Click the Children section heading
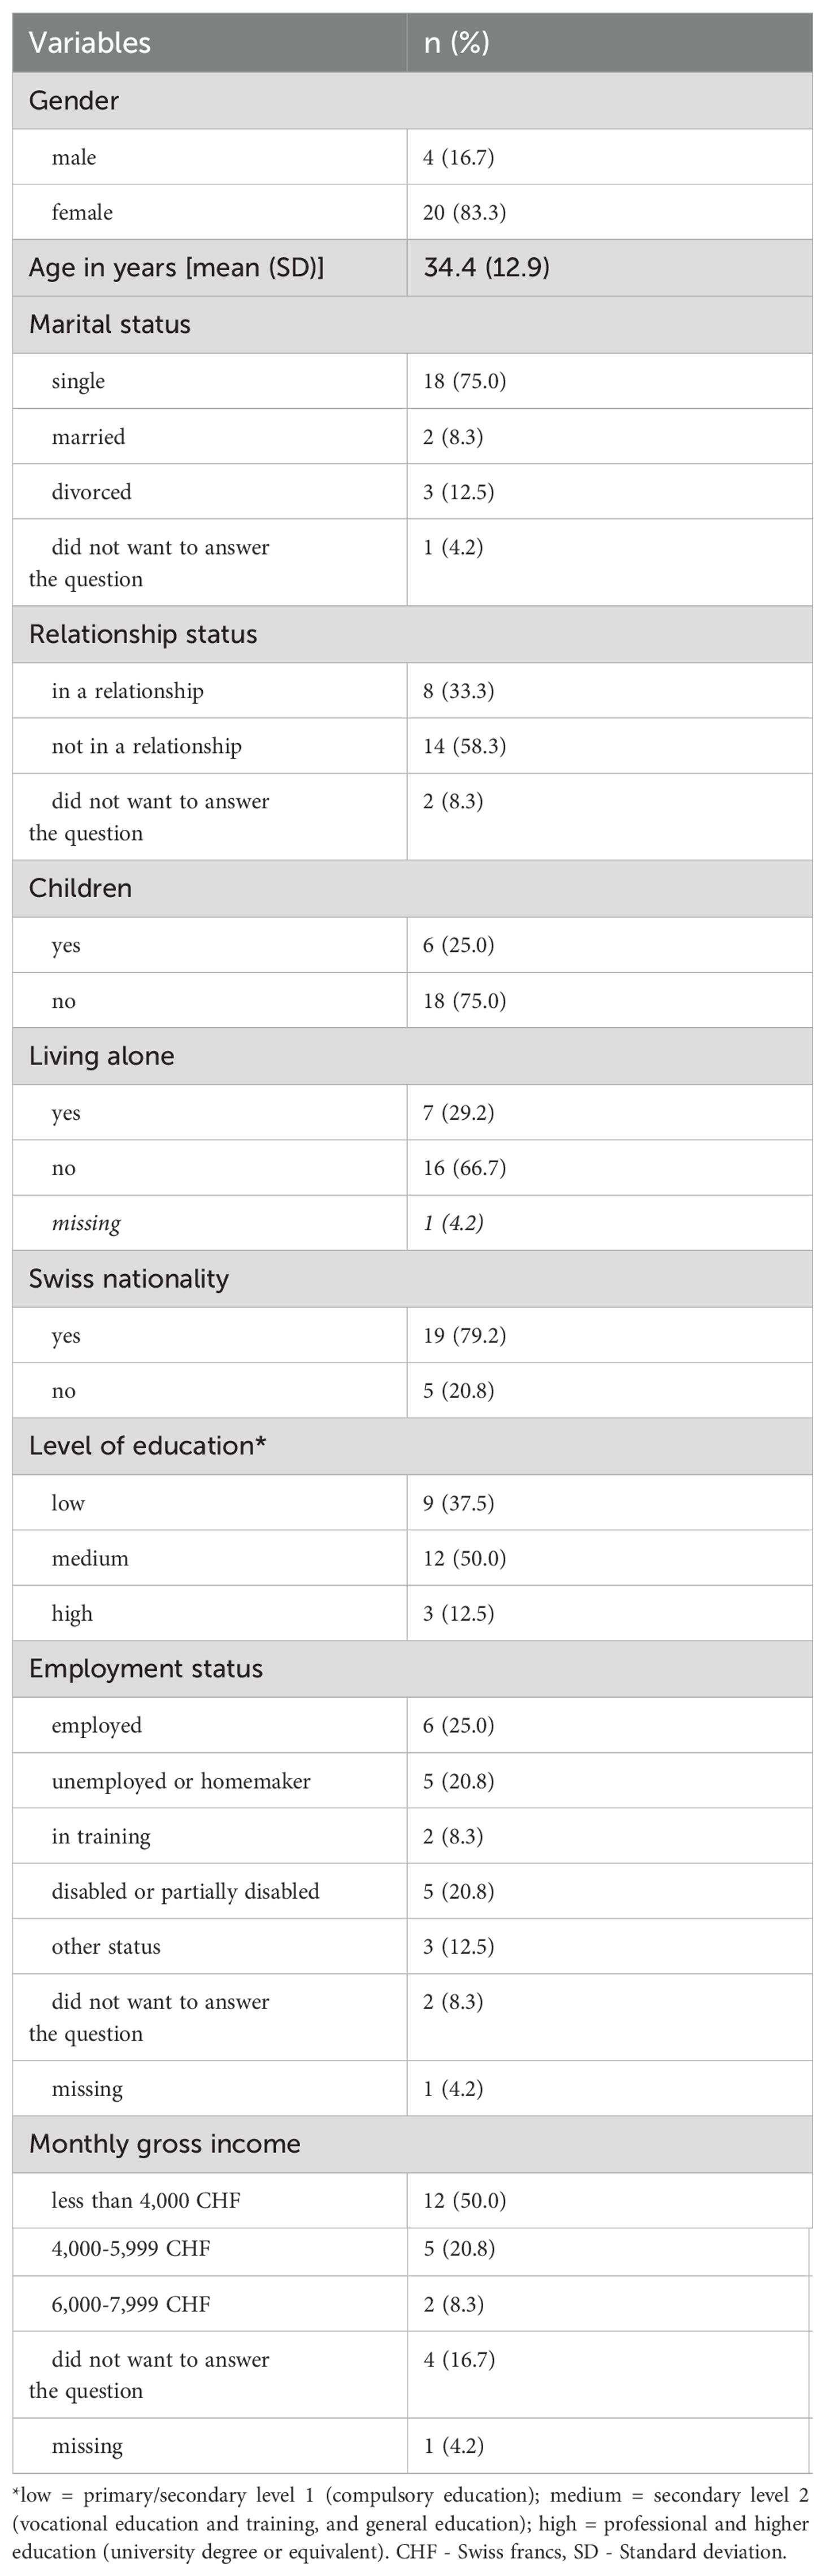825x2576 pixels. [x=80, y=889]
